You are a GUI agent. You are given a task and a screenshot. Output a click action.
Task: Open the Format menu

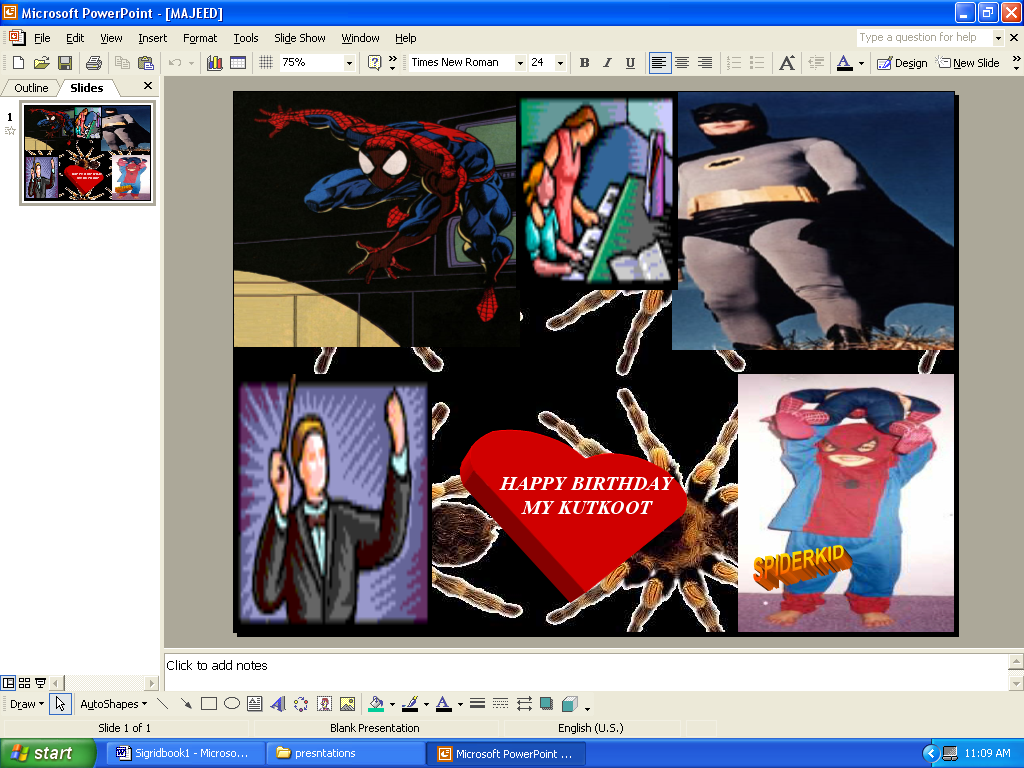coord(200,38)
